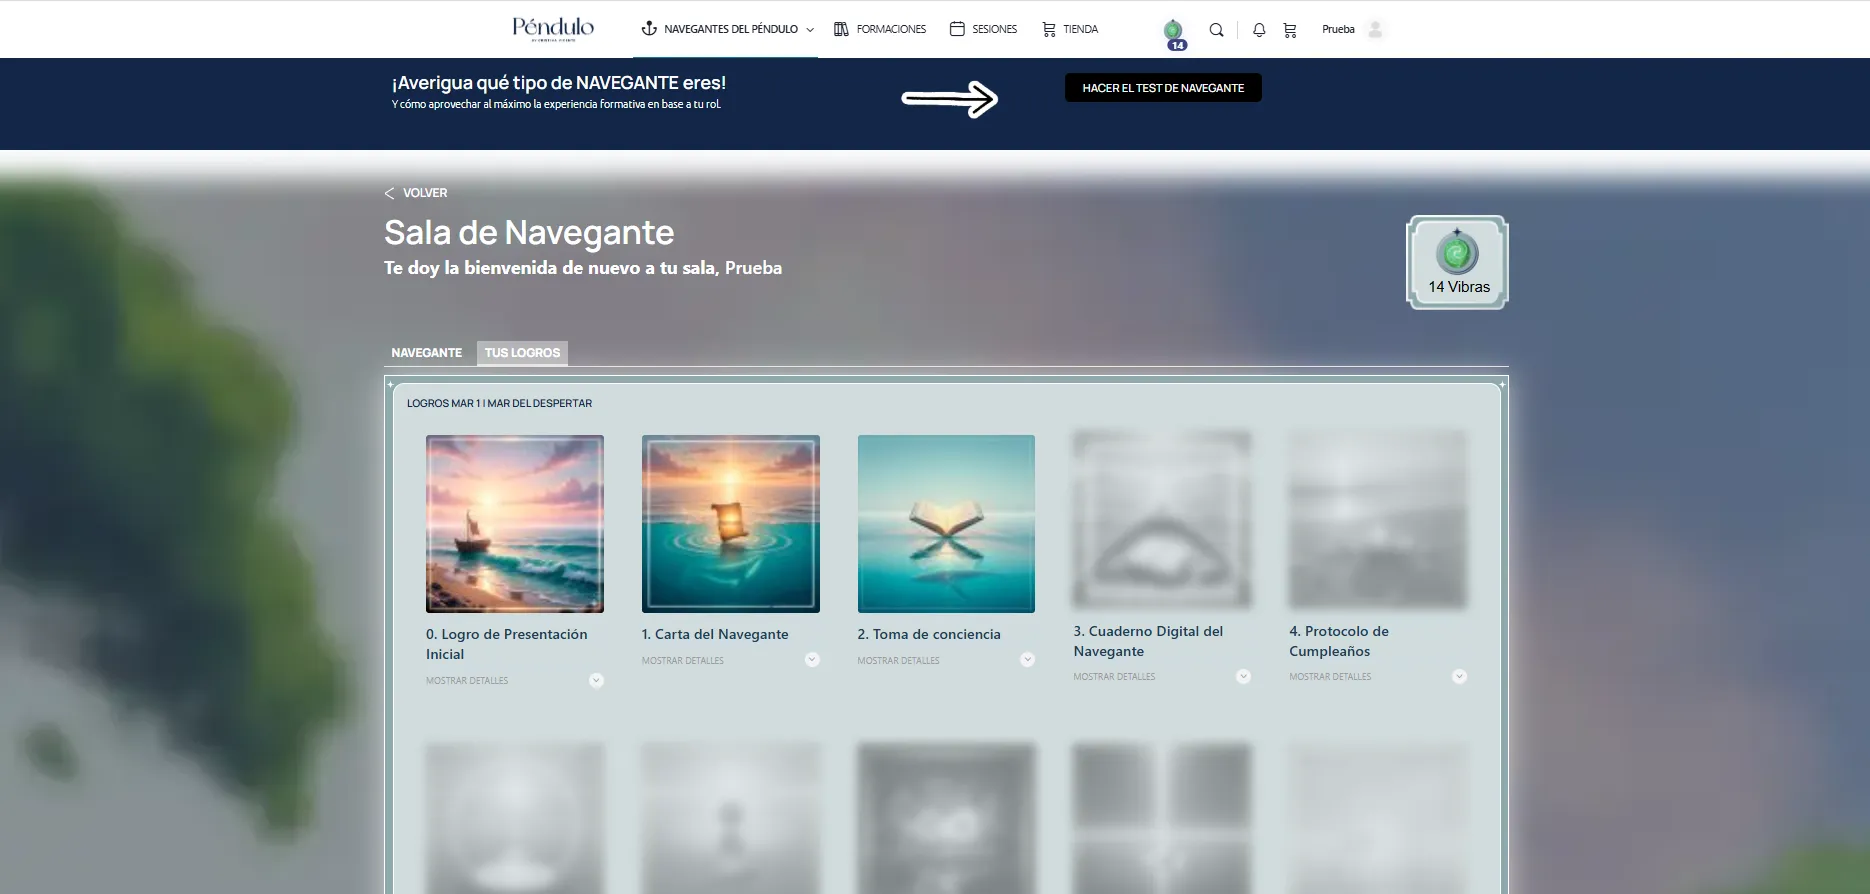Click the books icon beside Formaciones
Screen dimensions: 1870x894
(x=841, y=29)
